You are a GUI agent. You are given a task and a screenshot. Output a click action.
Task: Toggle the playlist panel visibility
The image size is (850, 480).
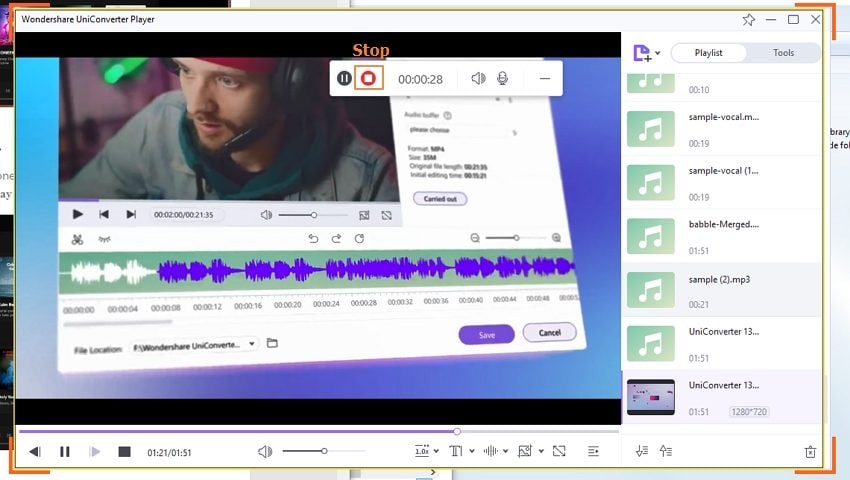pos(593,451)
